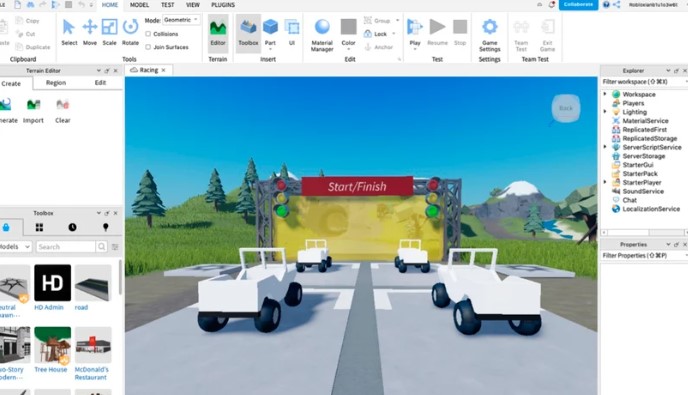This screenshot has width=688, height=395.
Task: Click the Toolbox search field
Action: pyautogui.click(x=66, y=247)
